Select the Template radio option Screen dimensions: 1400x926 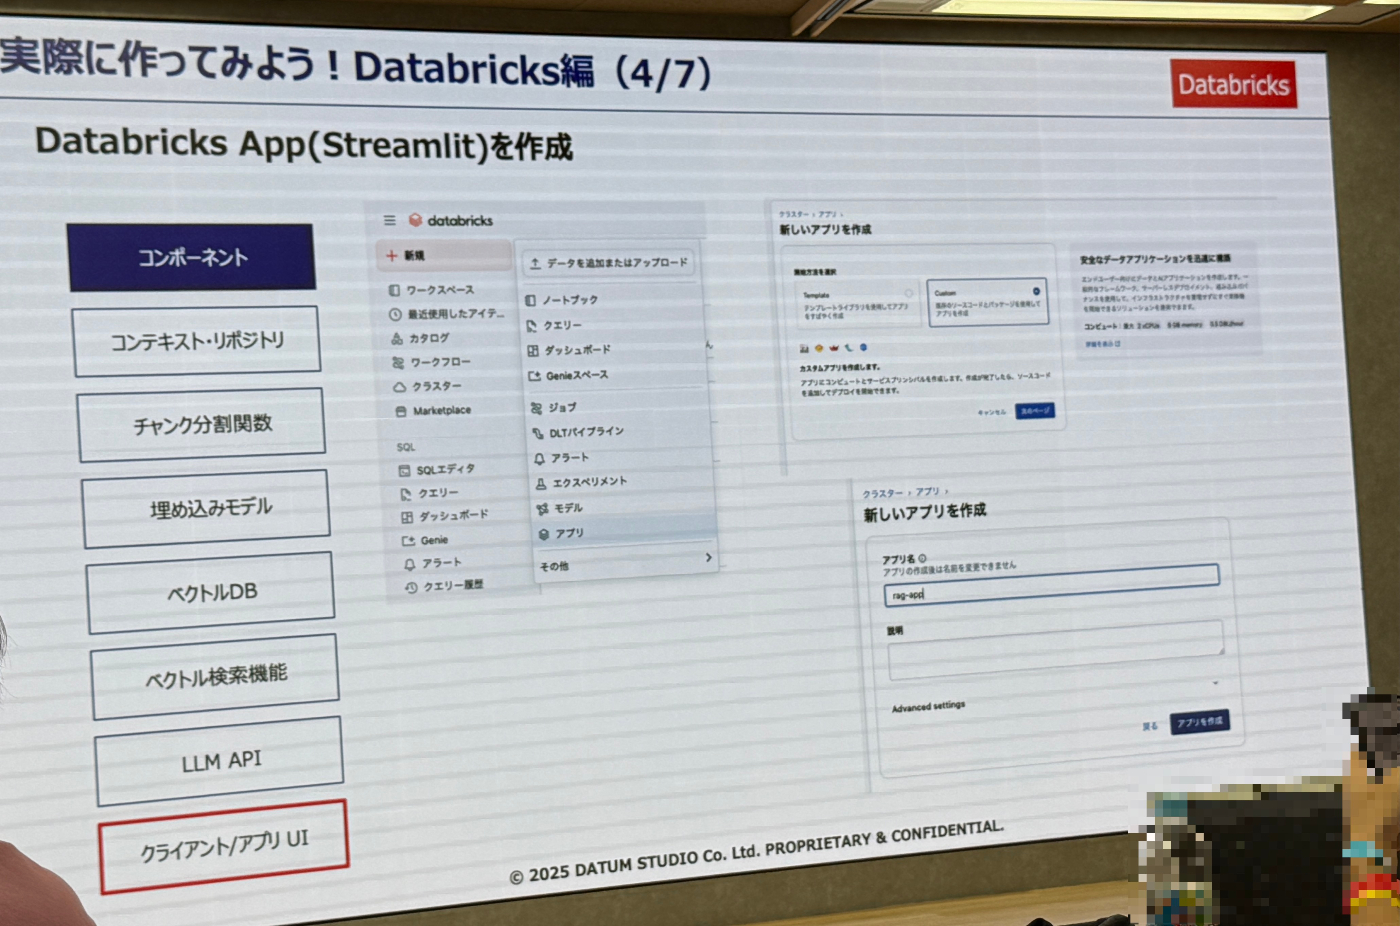908,293
